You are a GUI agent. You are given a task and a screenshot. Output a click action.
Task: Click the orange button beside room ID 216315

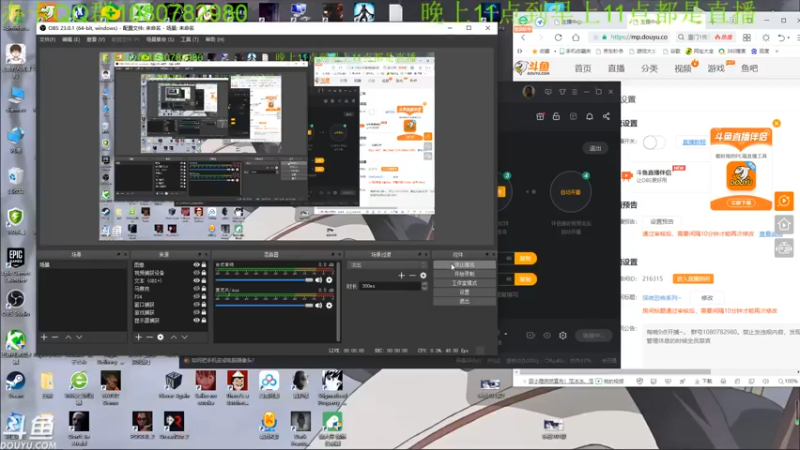[693, 279]
